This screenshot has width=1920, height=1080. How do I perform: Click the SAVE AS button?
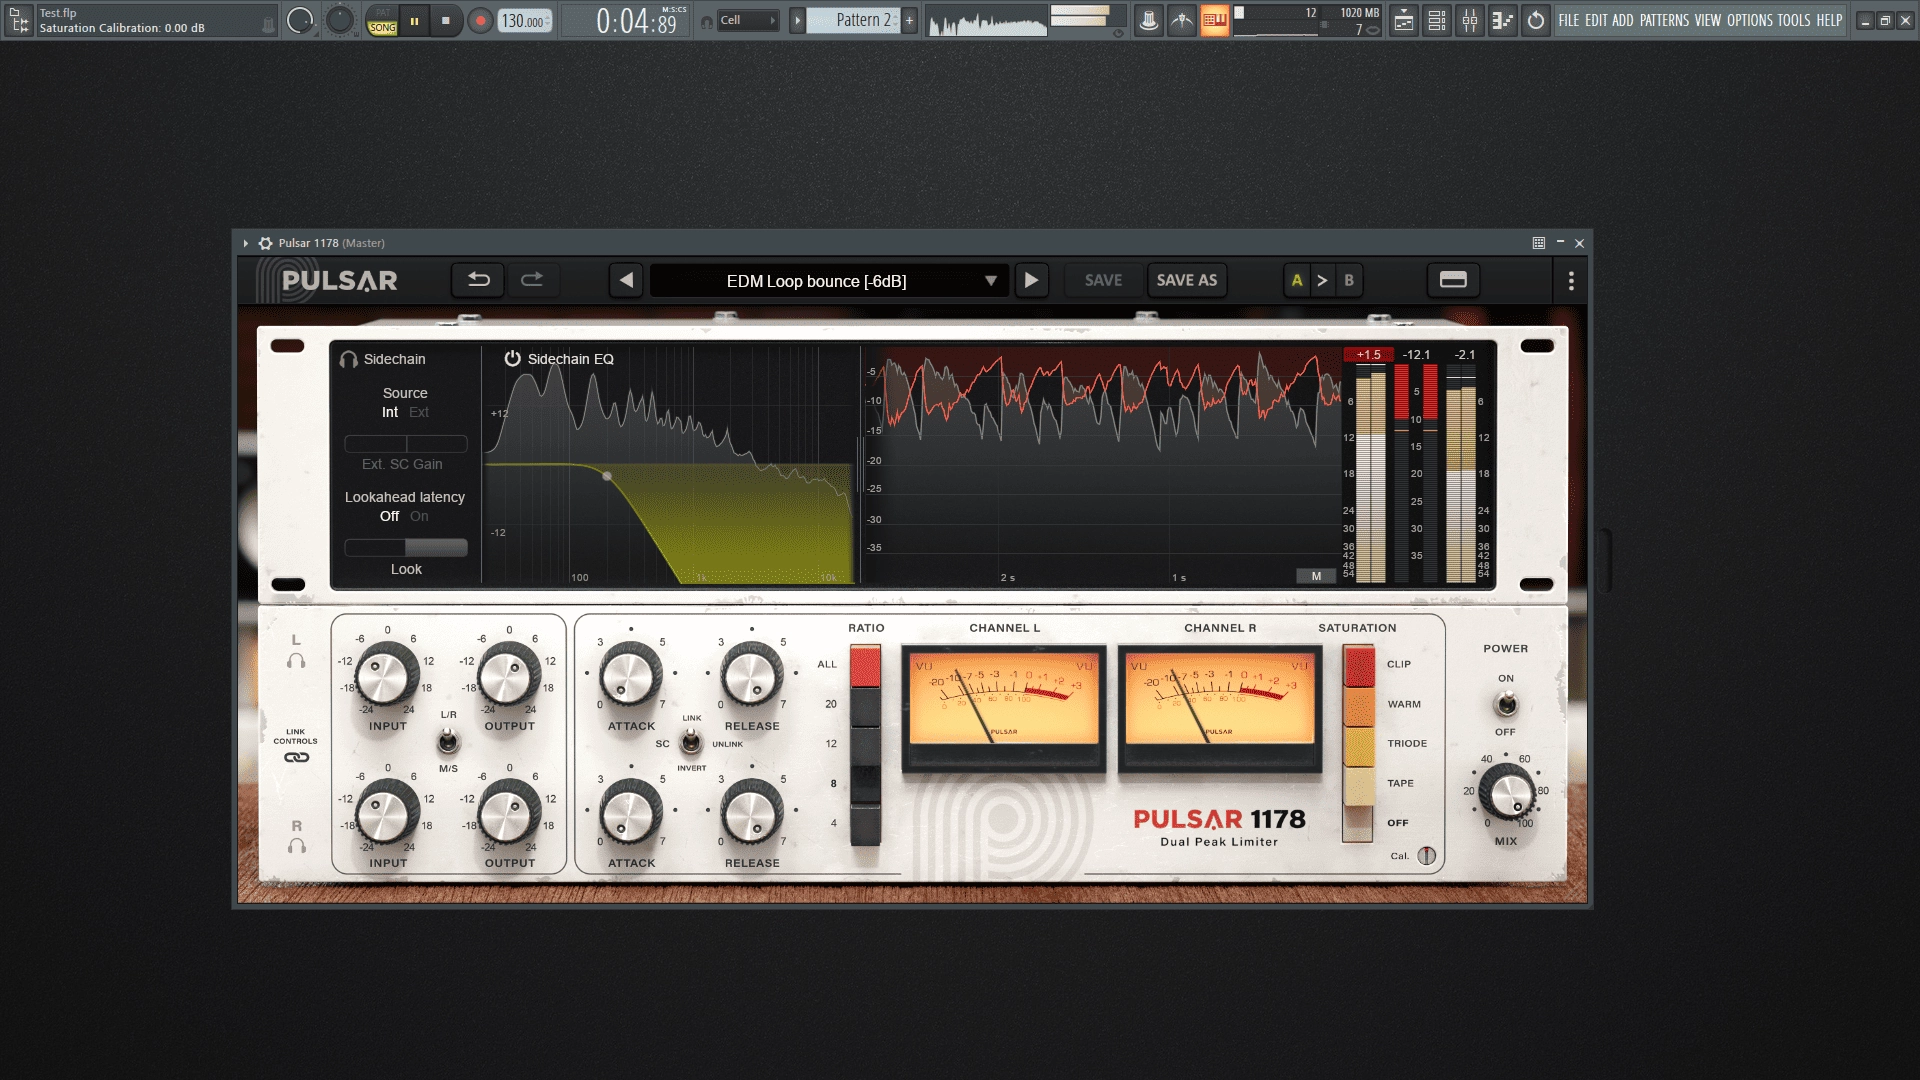pyautogui.click(x=1186, y=280)
